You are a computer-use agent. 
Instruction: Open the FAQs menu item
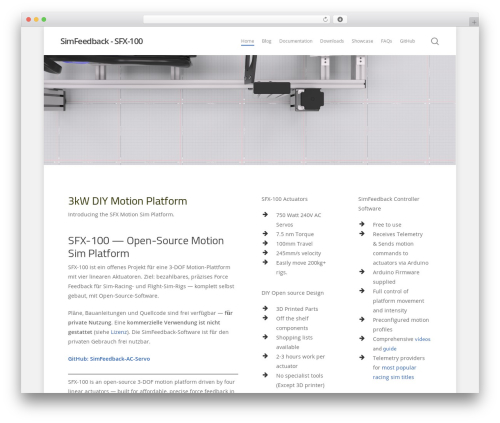[x=386, y=41]
